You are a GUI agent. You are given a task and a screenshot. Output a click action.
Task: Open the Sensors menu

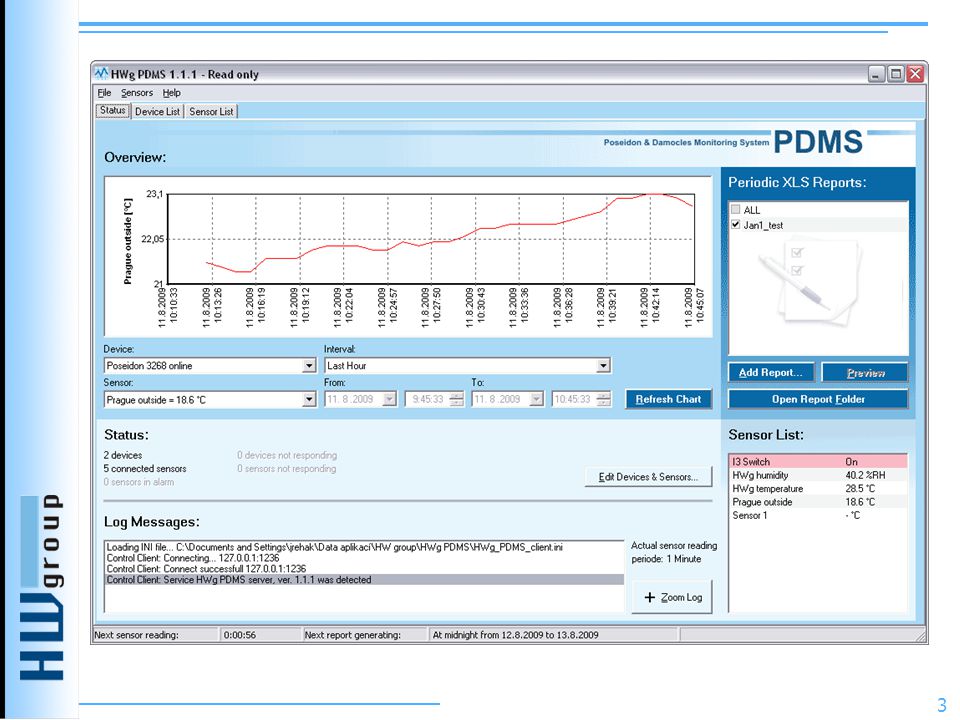pyautogui.click(x=137, y=92)
